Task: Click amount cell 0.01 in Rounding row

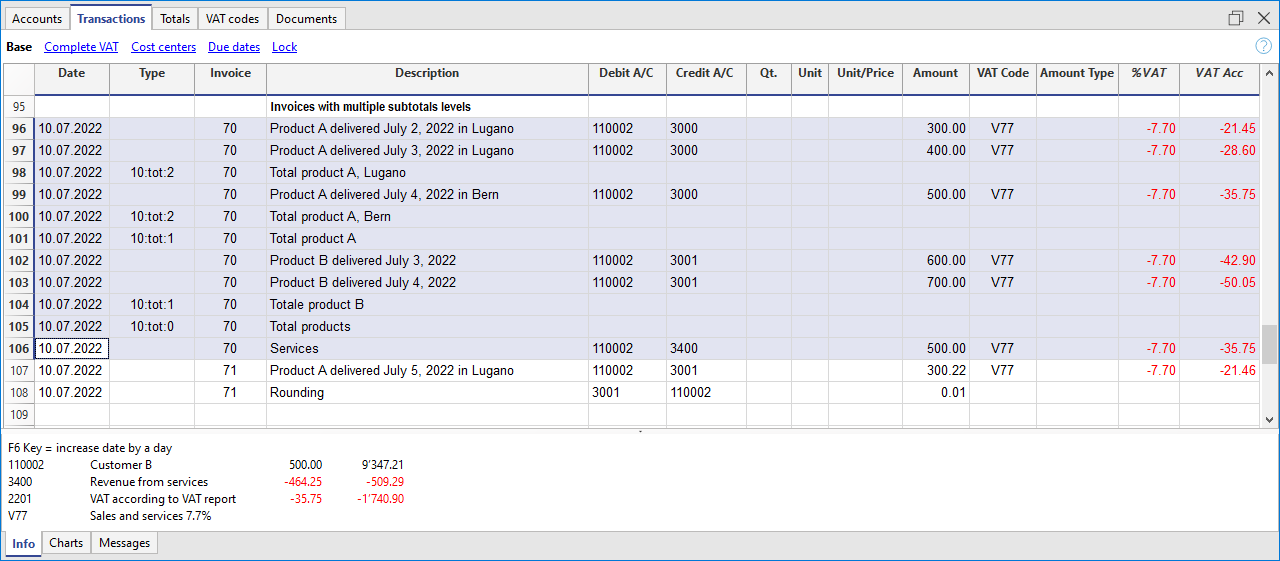Action: [x=935, y=393]
